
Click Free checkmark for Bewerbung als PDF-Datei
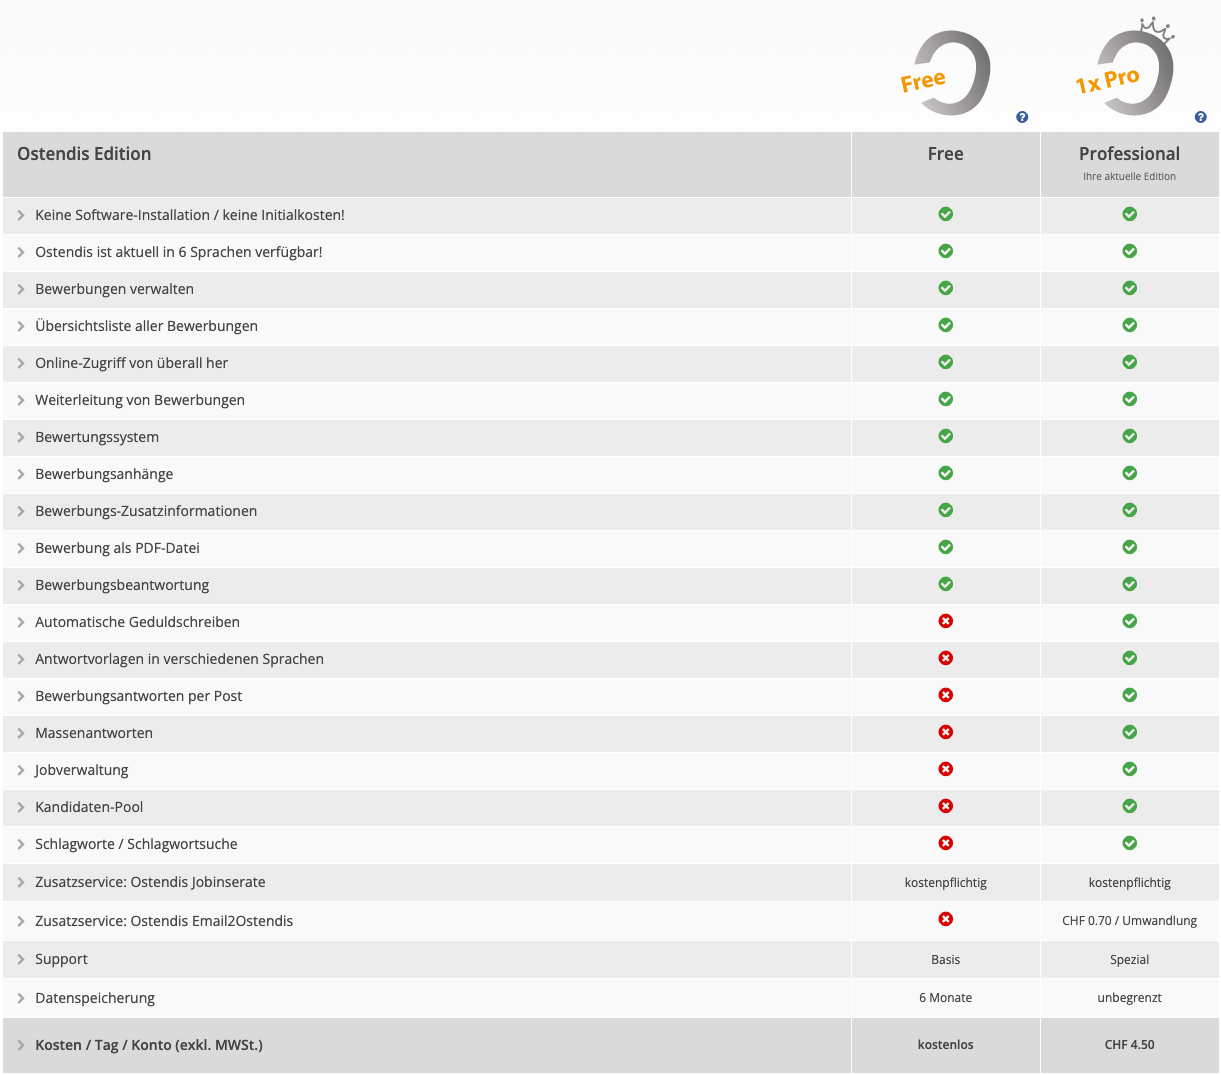(946, 547)
